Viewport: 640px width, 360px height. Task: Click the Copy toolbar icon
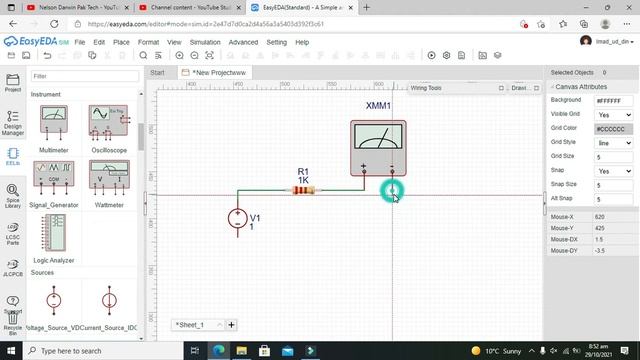click(92, 55)
